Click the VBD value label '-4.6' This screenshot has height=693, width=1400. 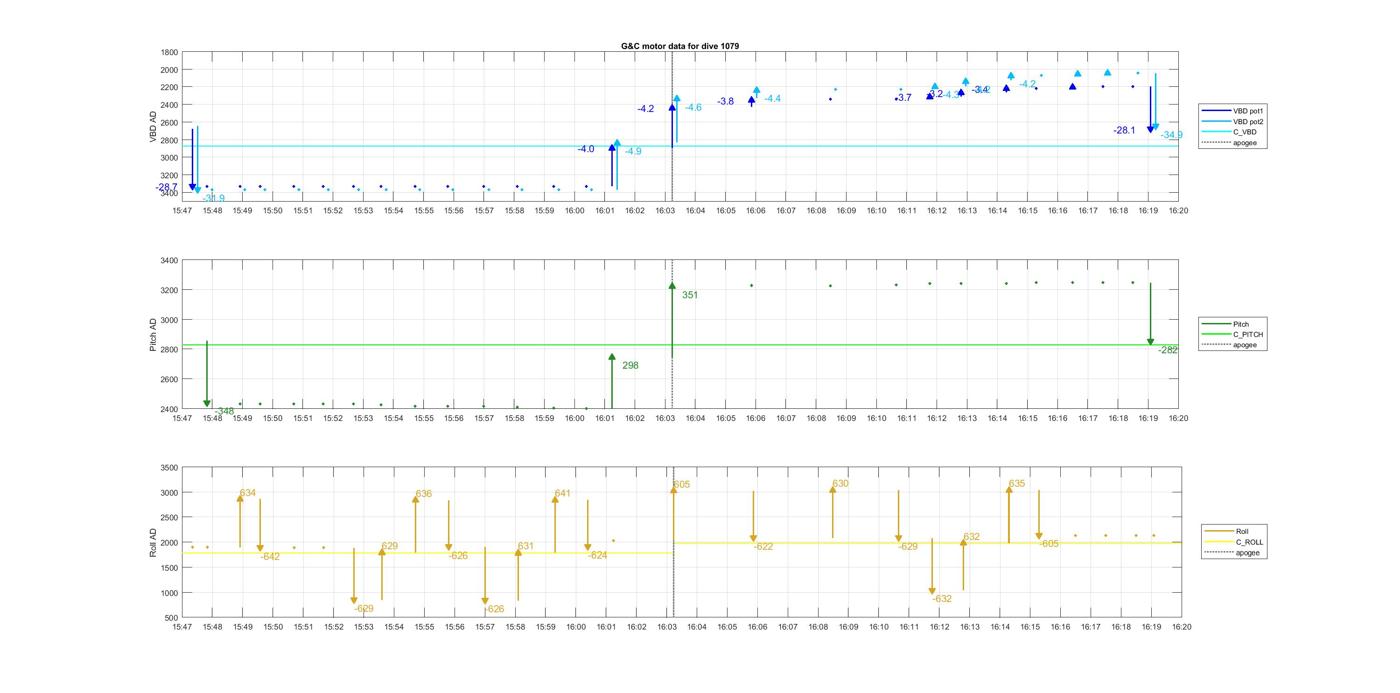(x=693, y=108)
